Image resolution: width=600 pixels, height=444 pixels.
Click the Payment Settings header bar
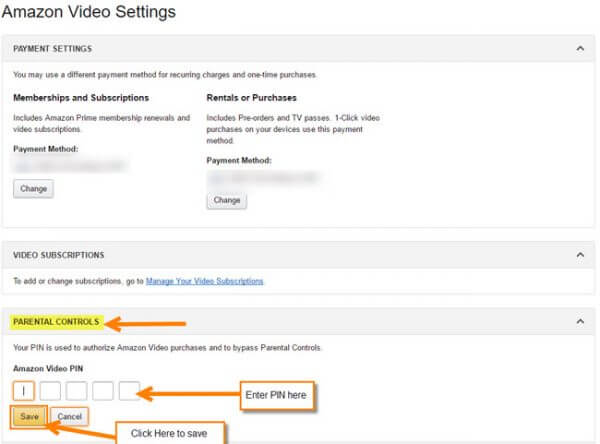[298, 49]
